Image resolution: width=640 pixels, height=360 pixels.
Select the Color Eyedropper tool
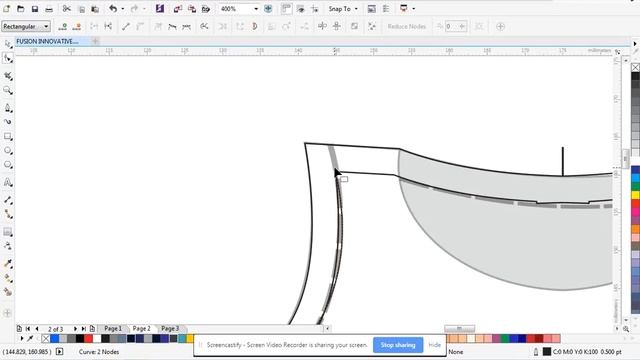click(8, 264)
